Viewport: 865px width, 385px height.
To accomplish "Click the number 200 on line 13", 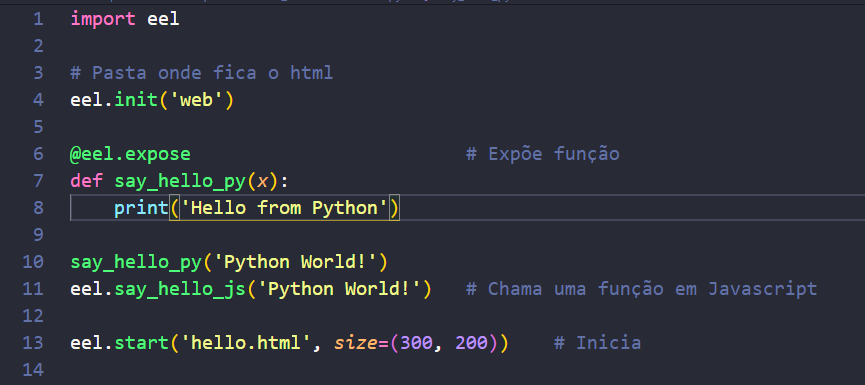I will 472,343.
